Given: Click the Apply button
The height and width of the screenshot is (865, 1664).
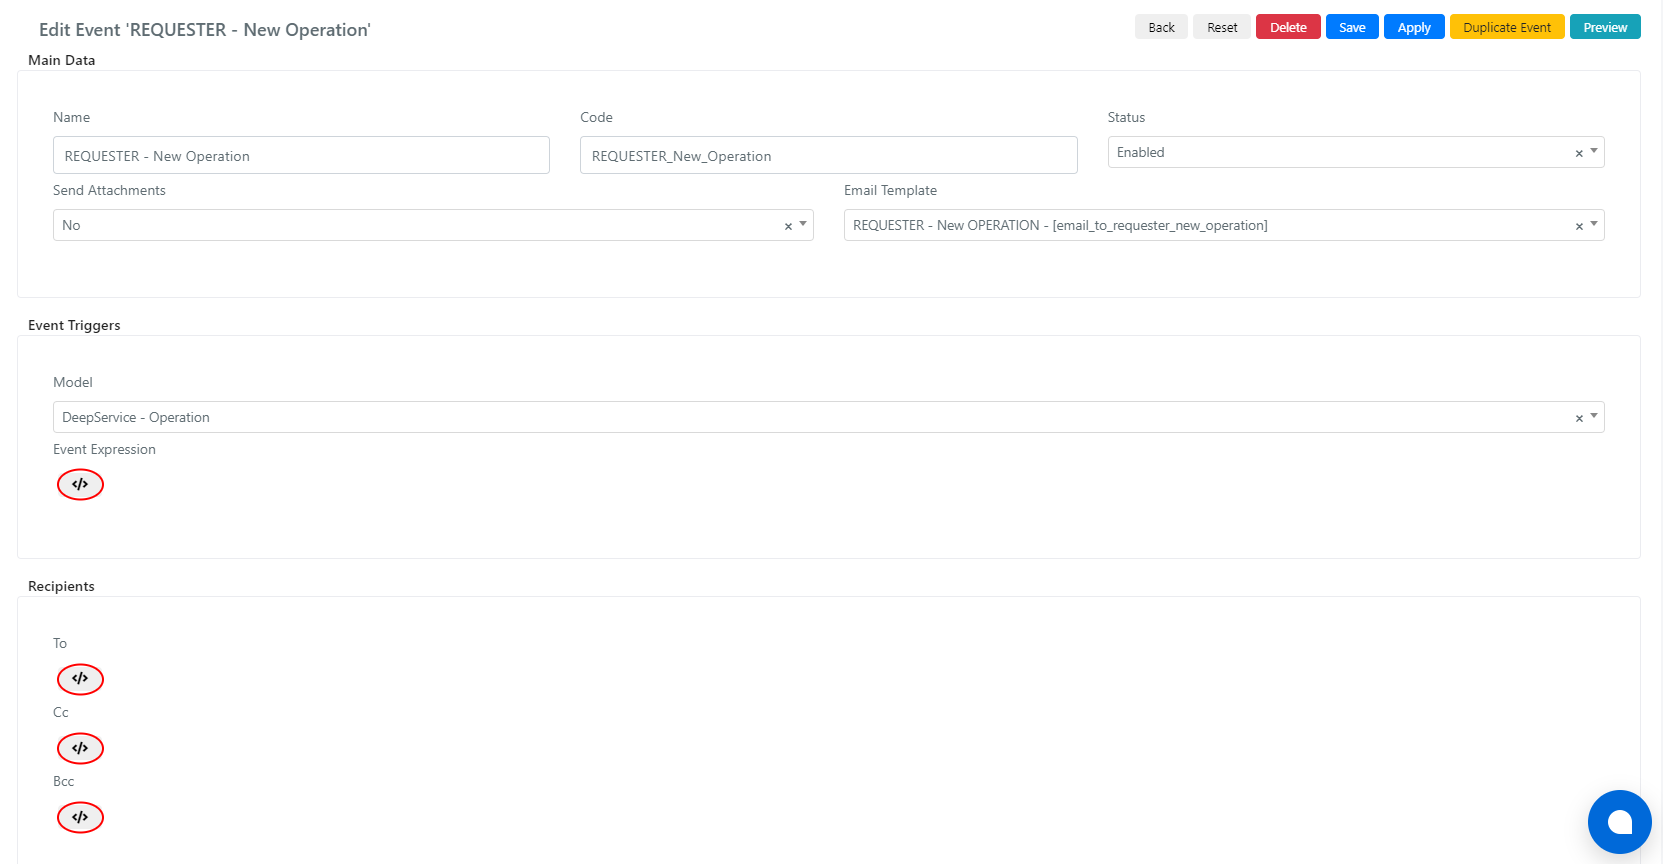Looking at the screenshot, I should point(1414,27).
